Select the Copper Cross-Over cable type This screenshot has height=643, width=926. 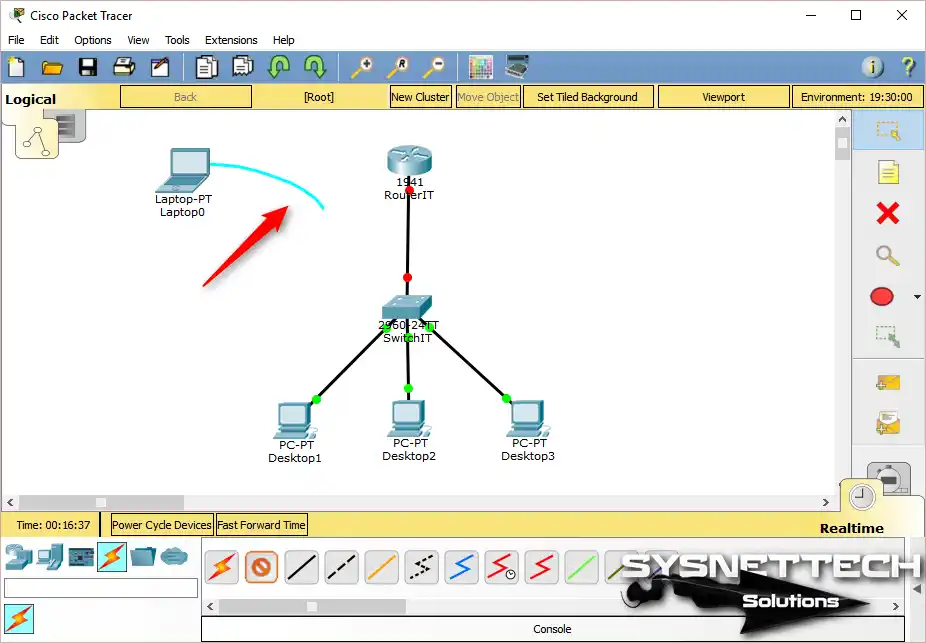pos(341,567)
